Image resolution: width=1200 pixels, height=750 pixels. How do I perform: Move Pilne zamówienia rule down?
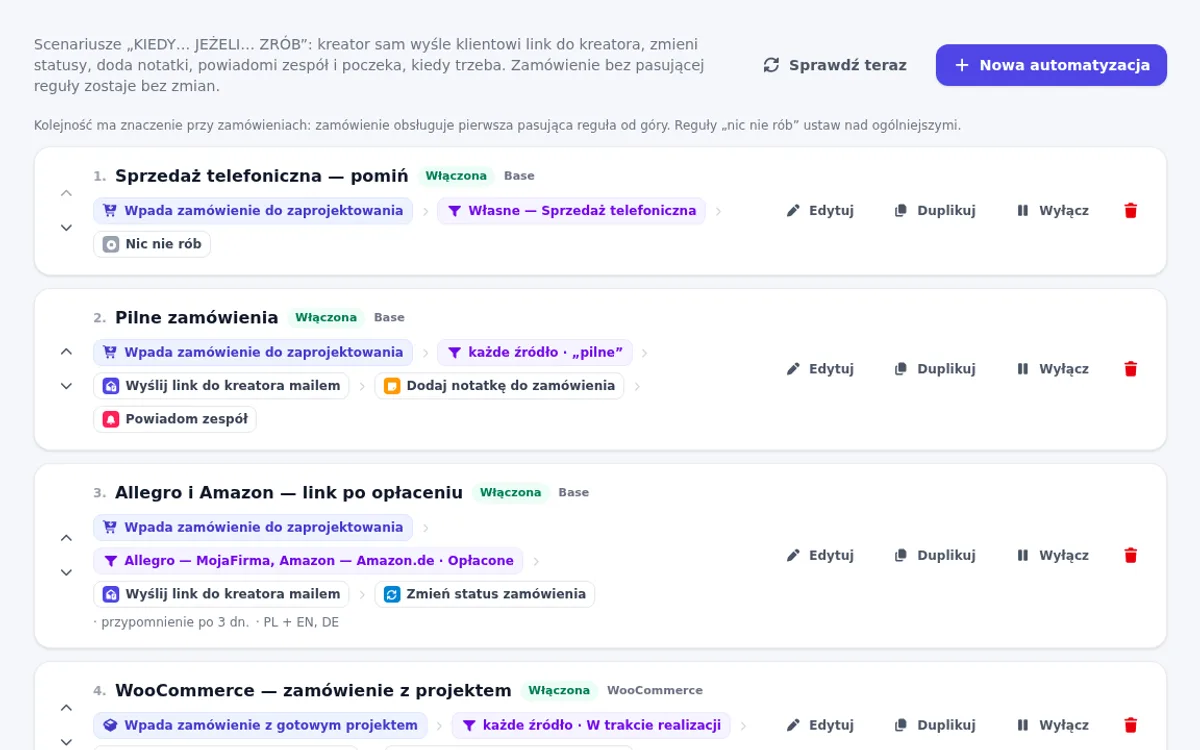click(x=66, y=386)
